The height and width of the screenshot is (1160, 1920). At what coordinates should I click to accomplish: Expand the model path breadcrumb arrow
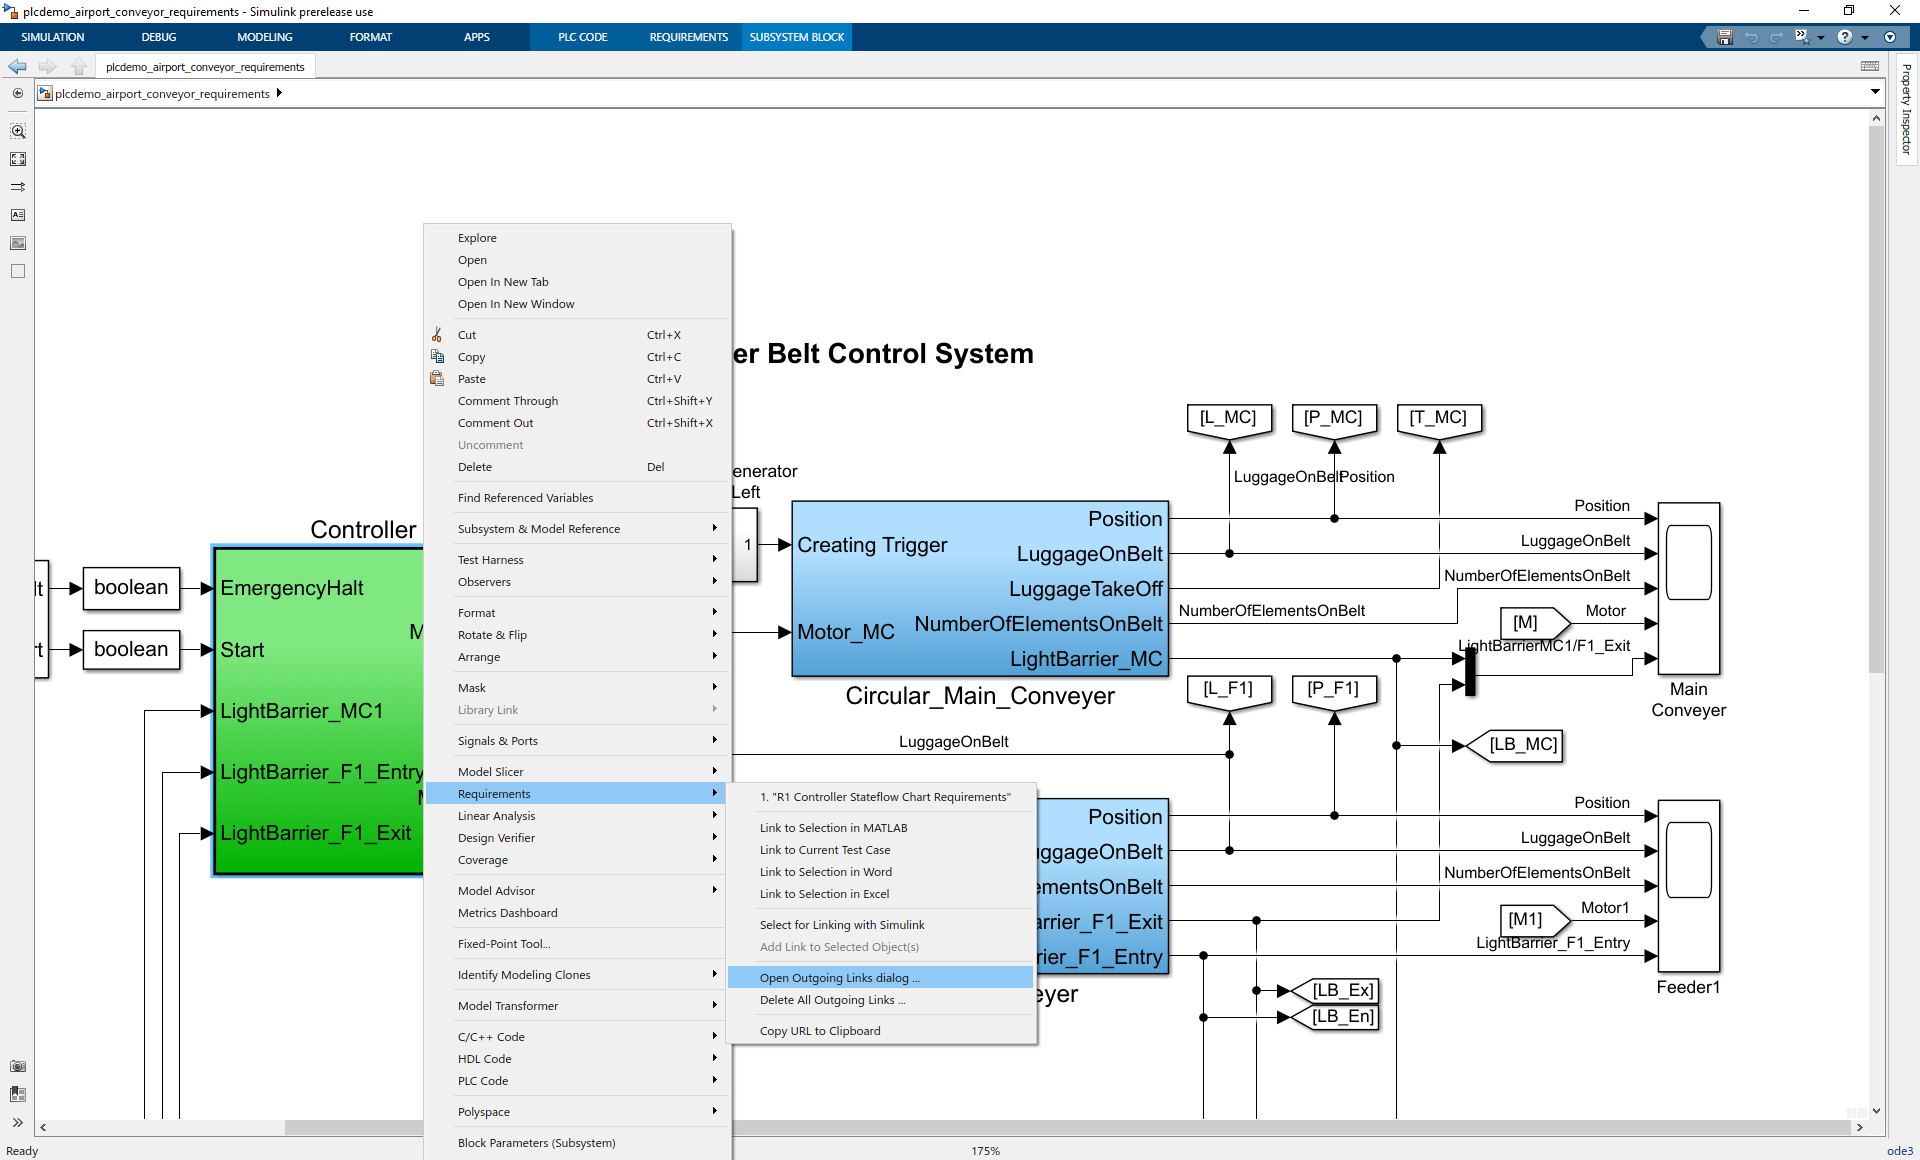[x=279, y=93]
